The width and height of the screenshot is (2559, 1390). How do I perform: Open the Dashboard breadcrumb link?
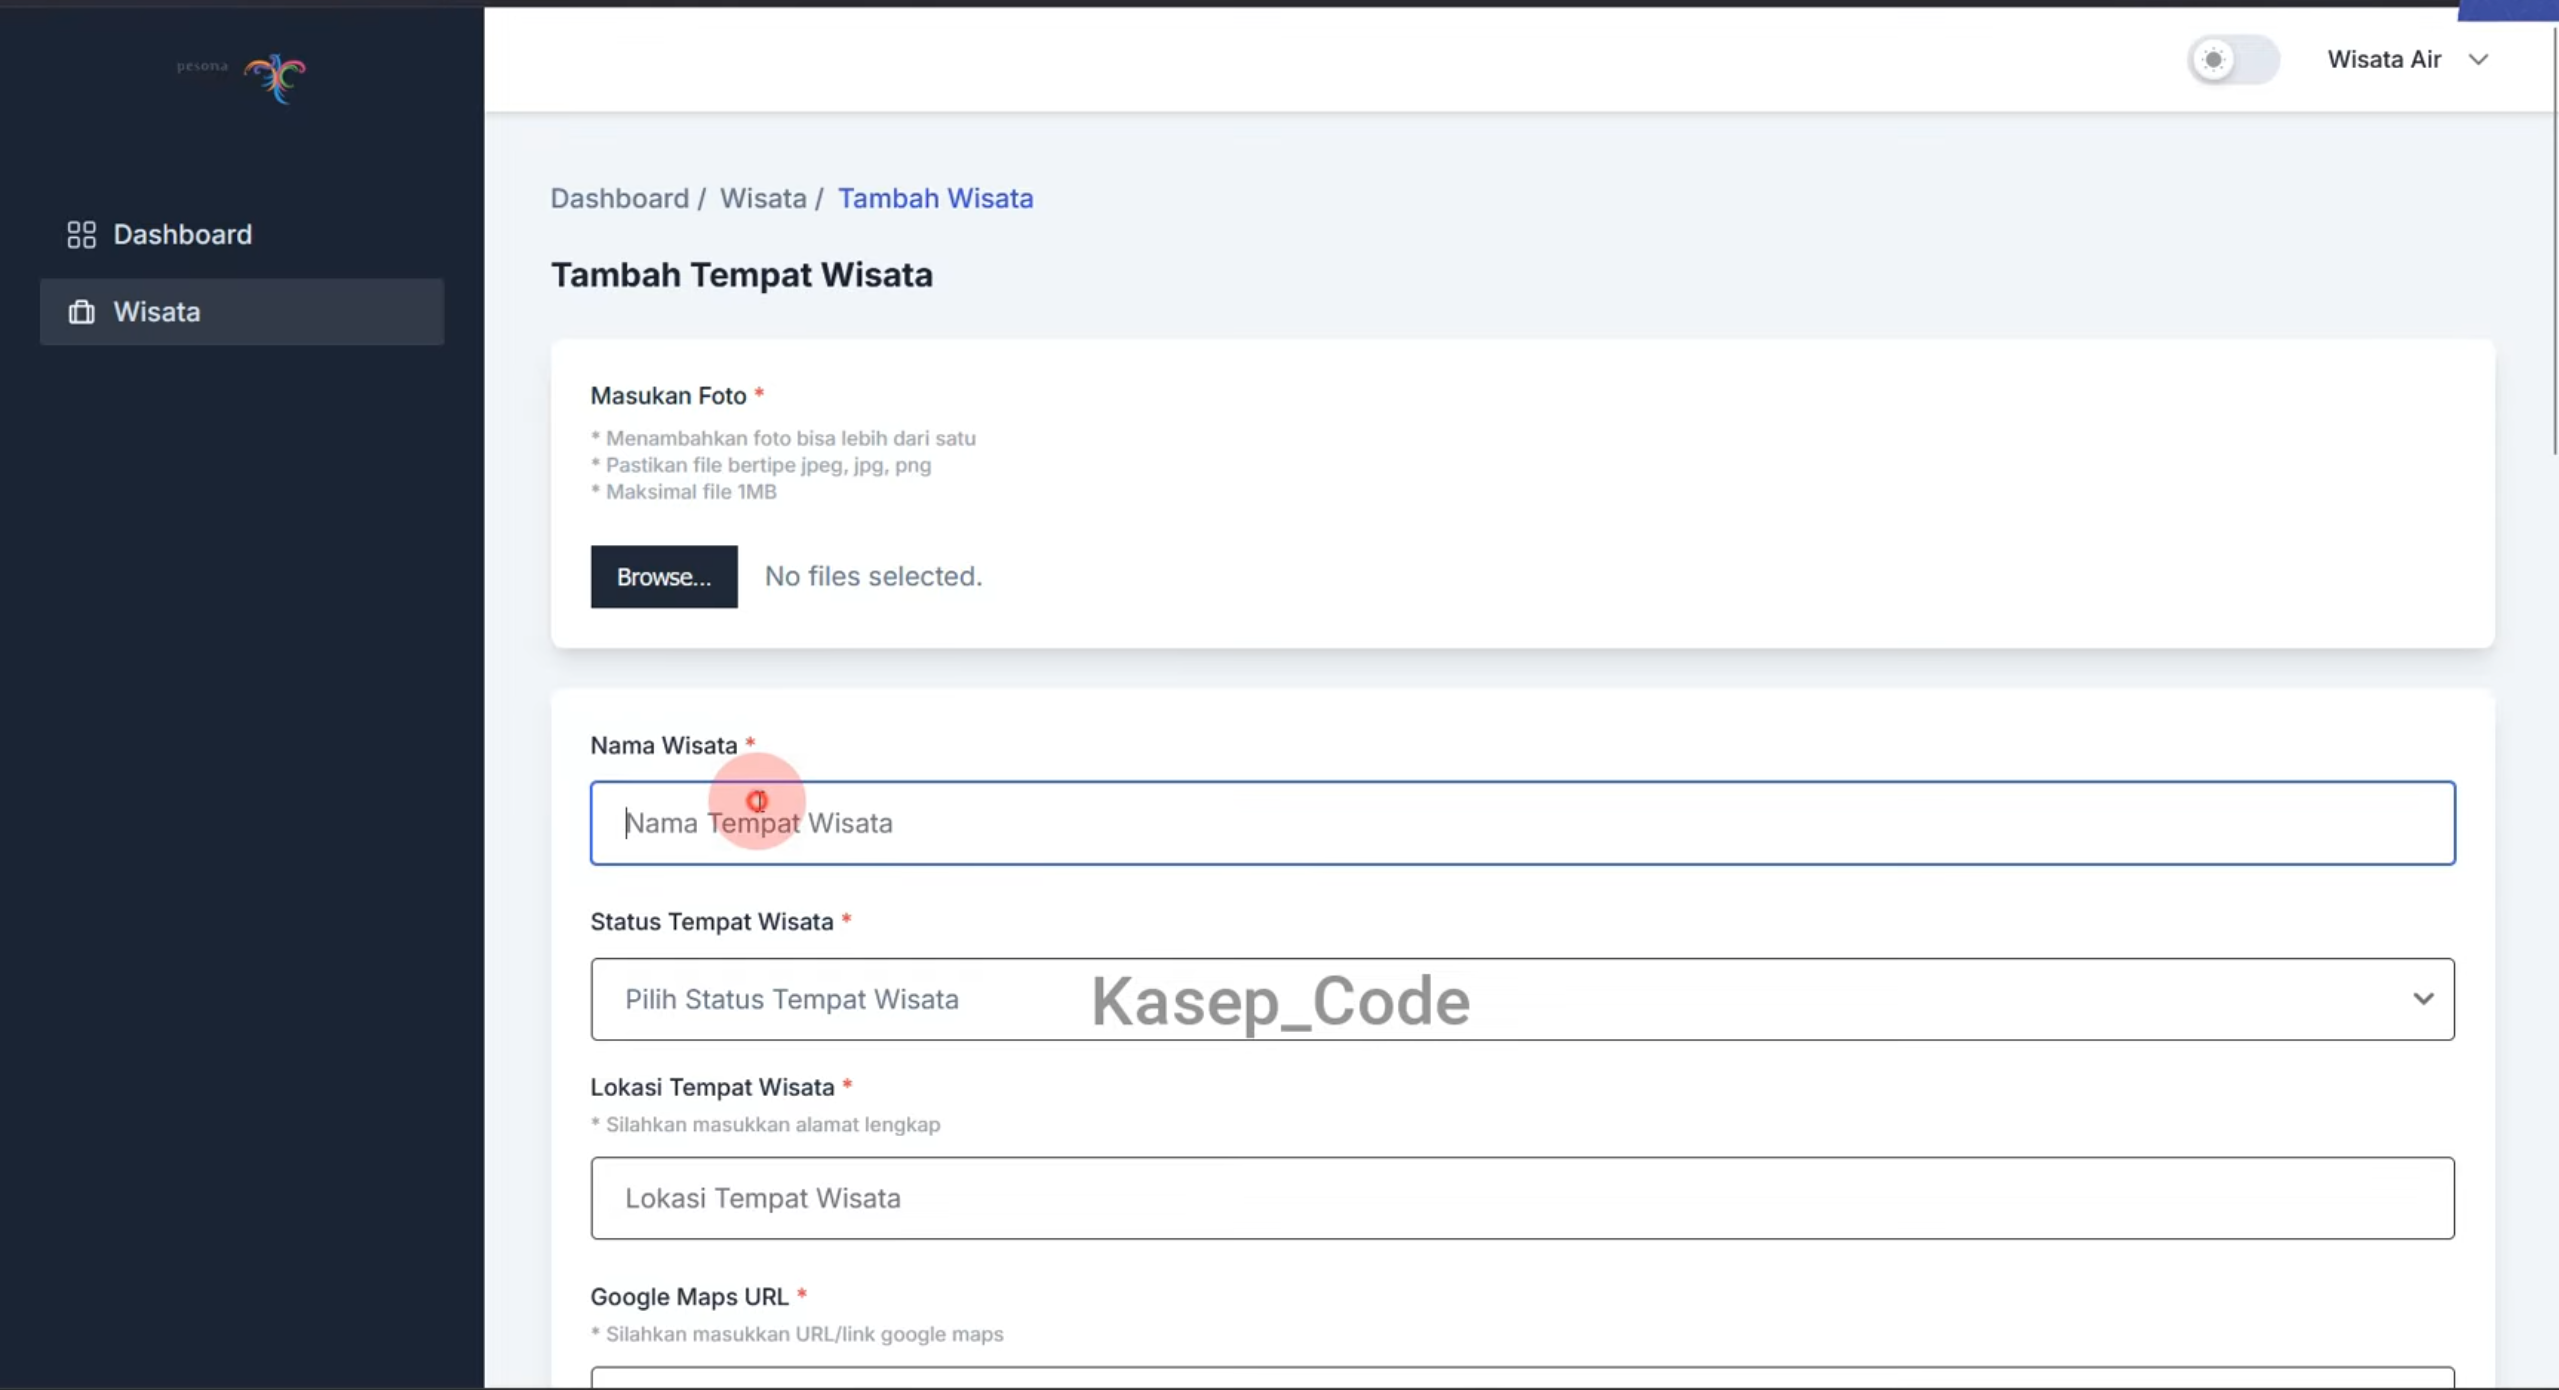619,198
